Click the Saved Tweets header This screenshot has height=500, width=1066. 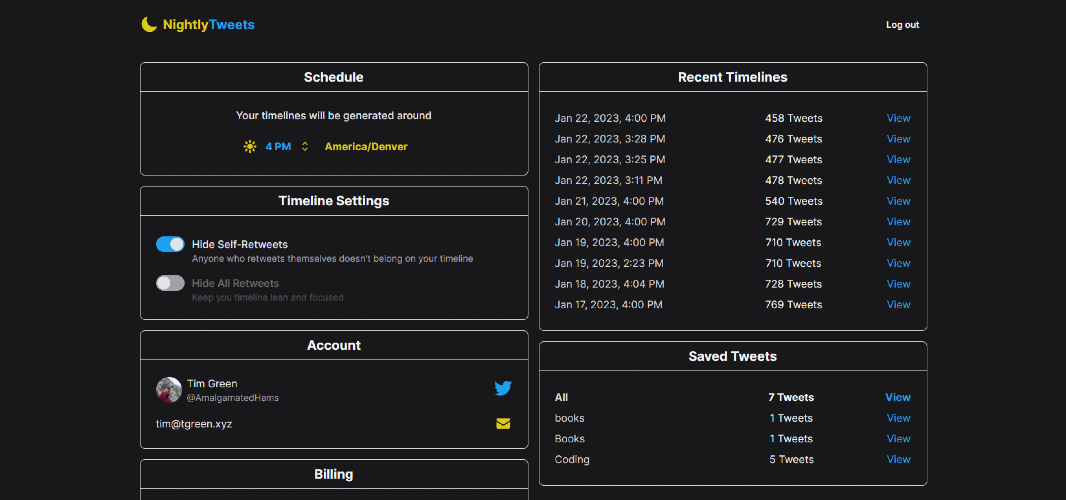coord(733,356)
